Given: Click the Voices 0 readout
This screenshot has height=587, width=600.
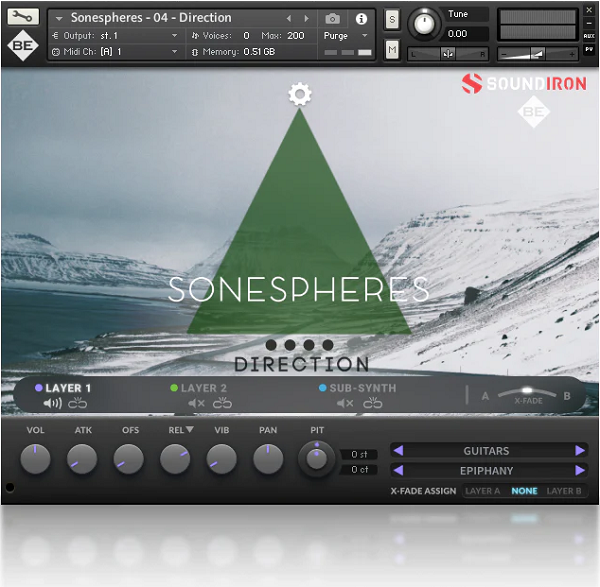Looking at the screenshot, I should tap(246, 36).
